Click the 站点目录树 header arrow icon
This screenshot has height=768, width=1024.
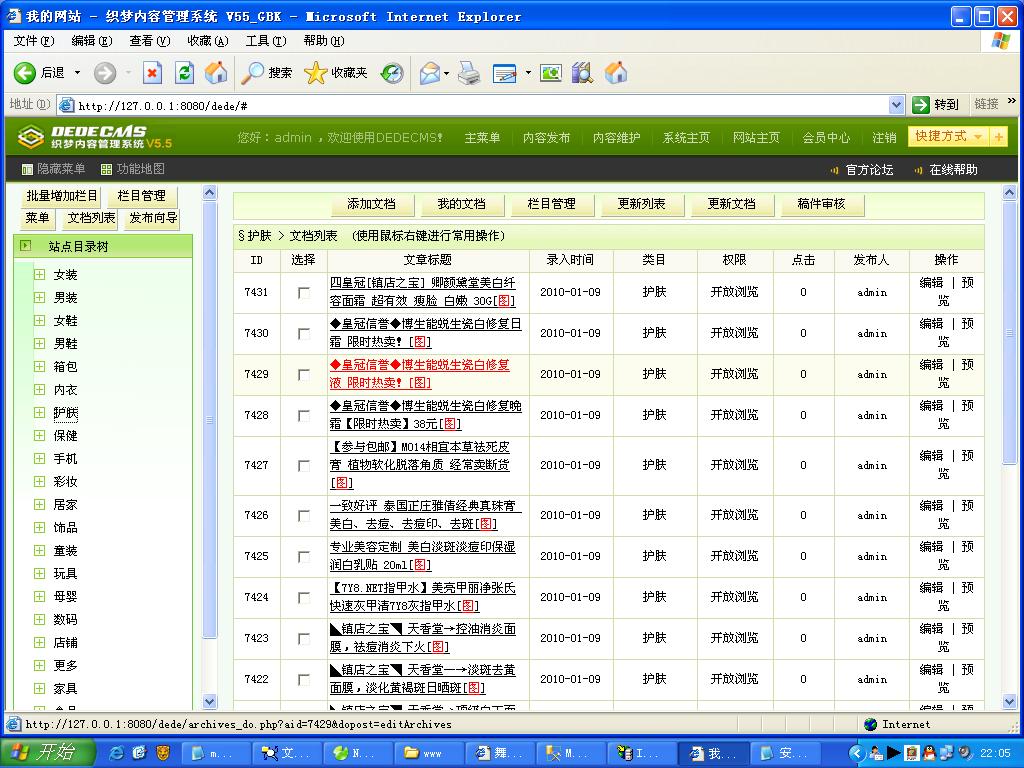pos(25,246)
